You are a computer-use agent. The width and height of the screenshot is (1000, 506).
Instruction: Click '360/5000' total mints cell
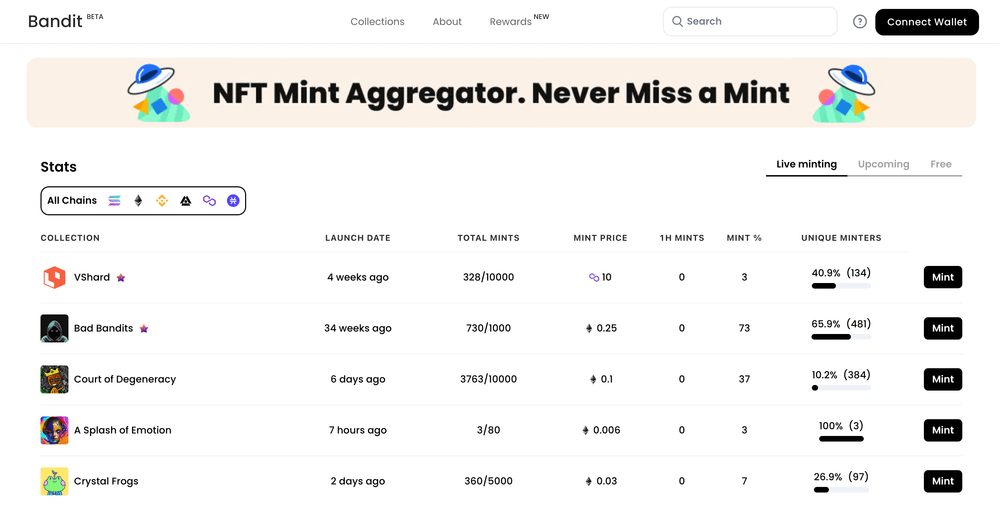coord(489,482)
